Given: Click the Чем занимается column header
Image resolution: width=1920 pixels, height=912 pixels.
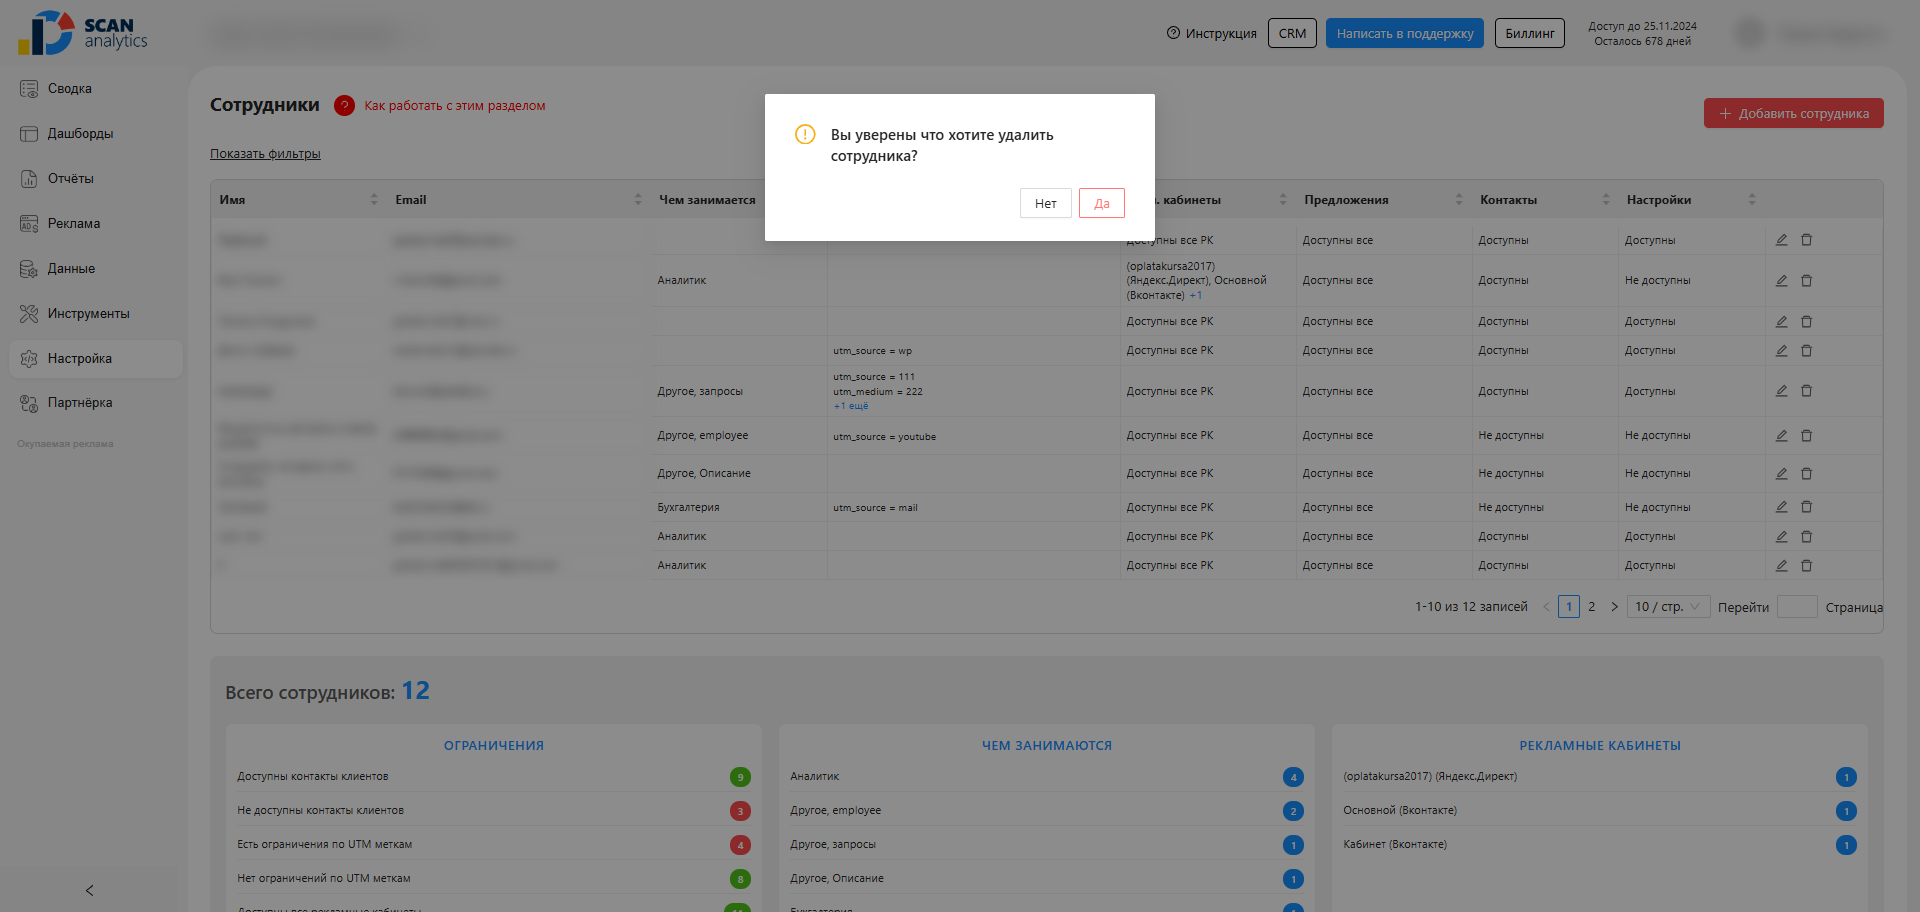Looking at the screenshot, I should 707,200.
